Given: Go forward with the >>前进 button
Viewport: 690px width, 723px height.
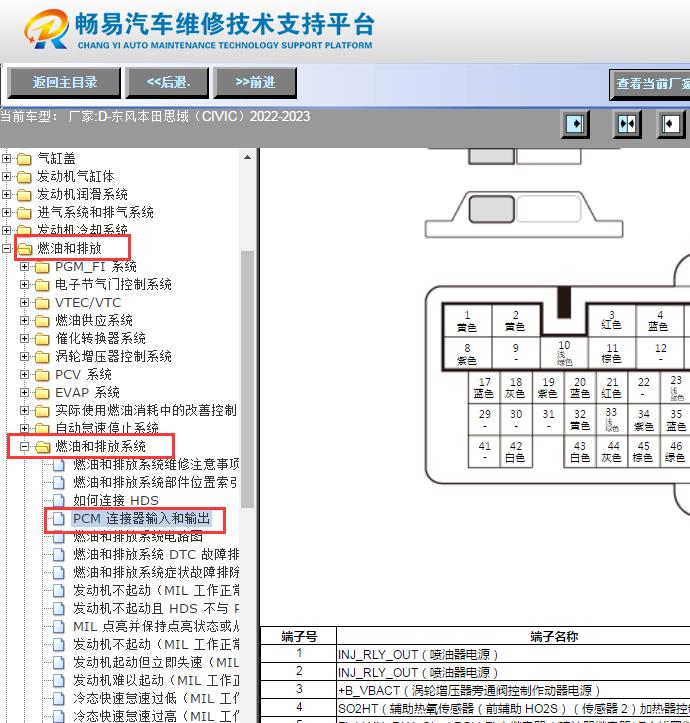Looking at the screenshot, I should pos(255,83).
